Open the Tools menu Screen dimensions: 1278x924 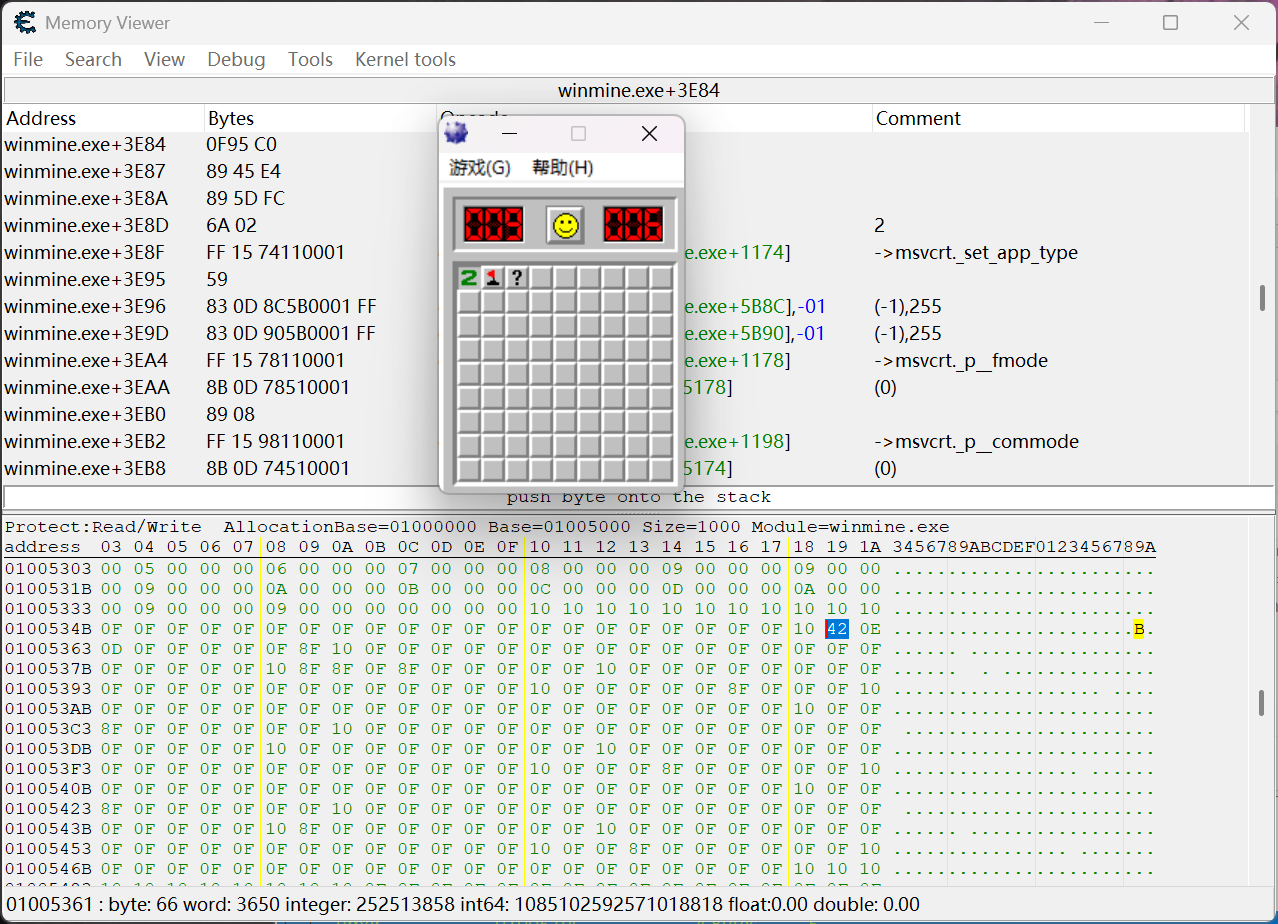pos(310,59)
